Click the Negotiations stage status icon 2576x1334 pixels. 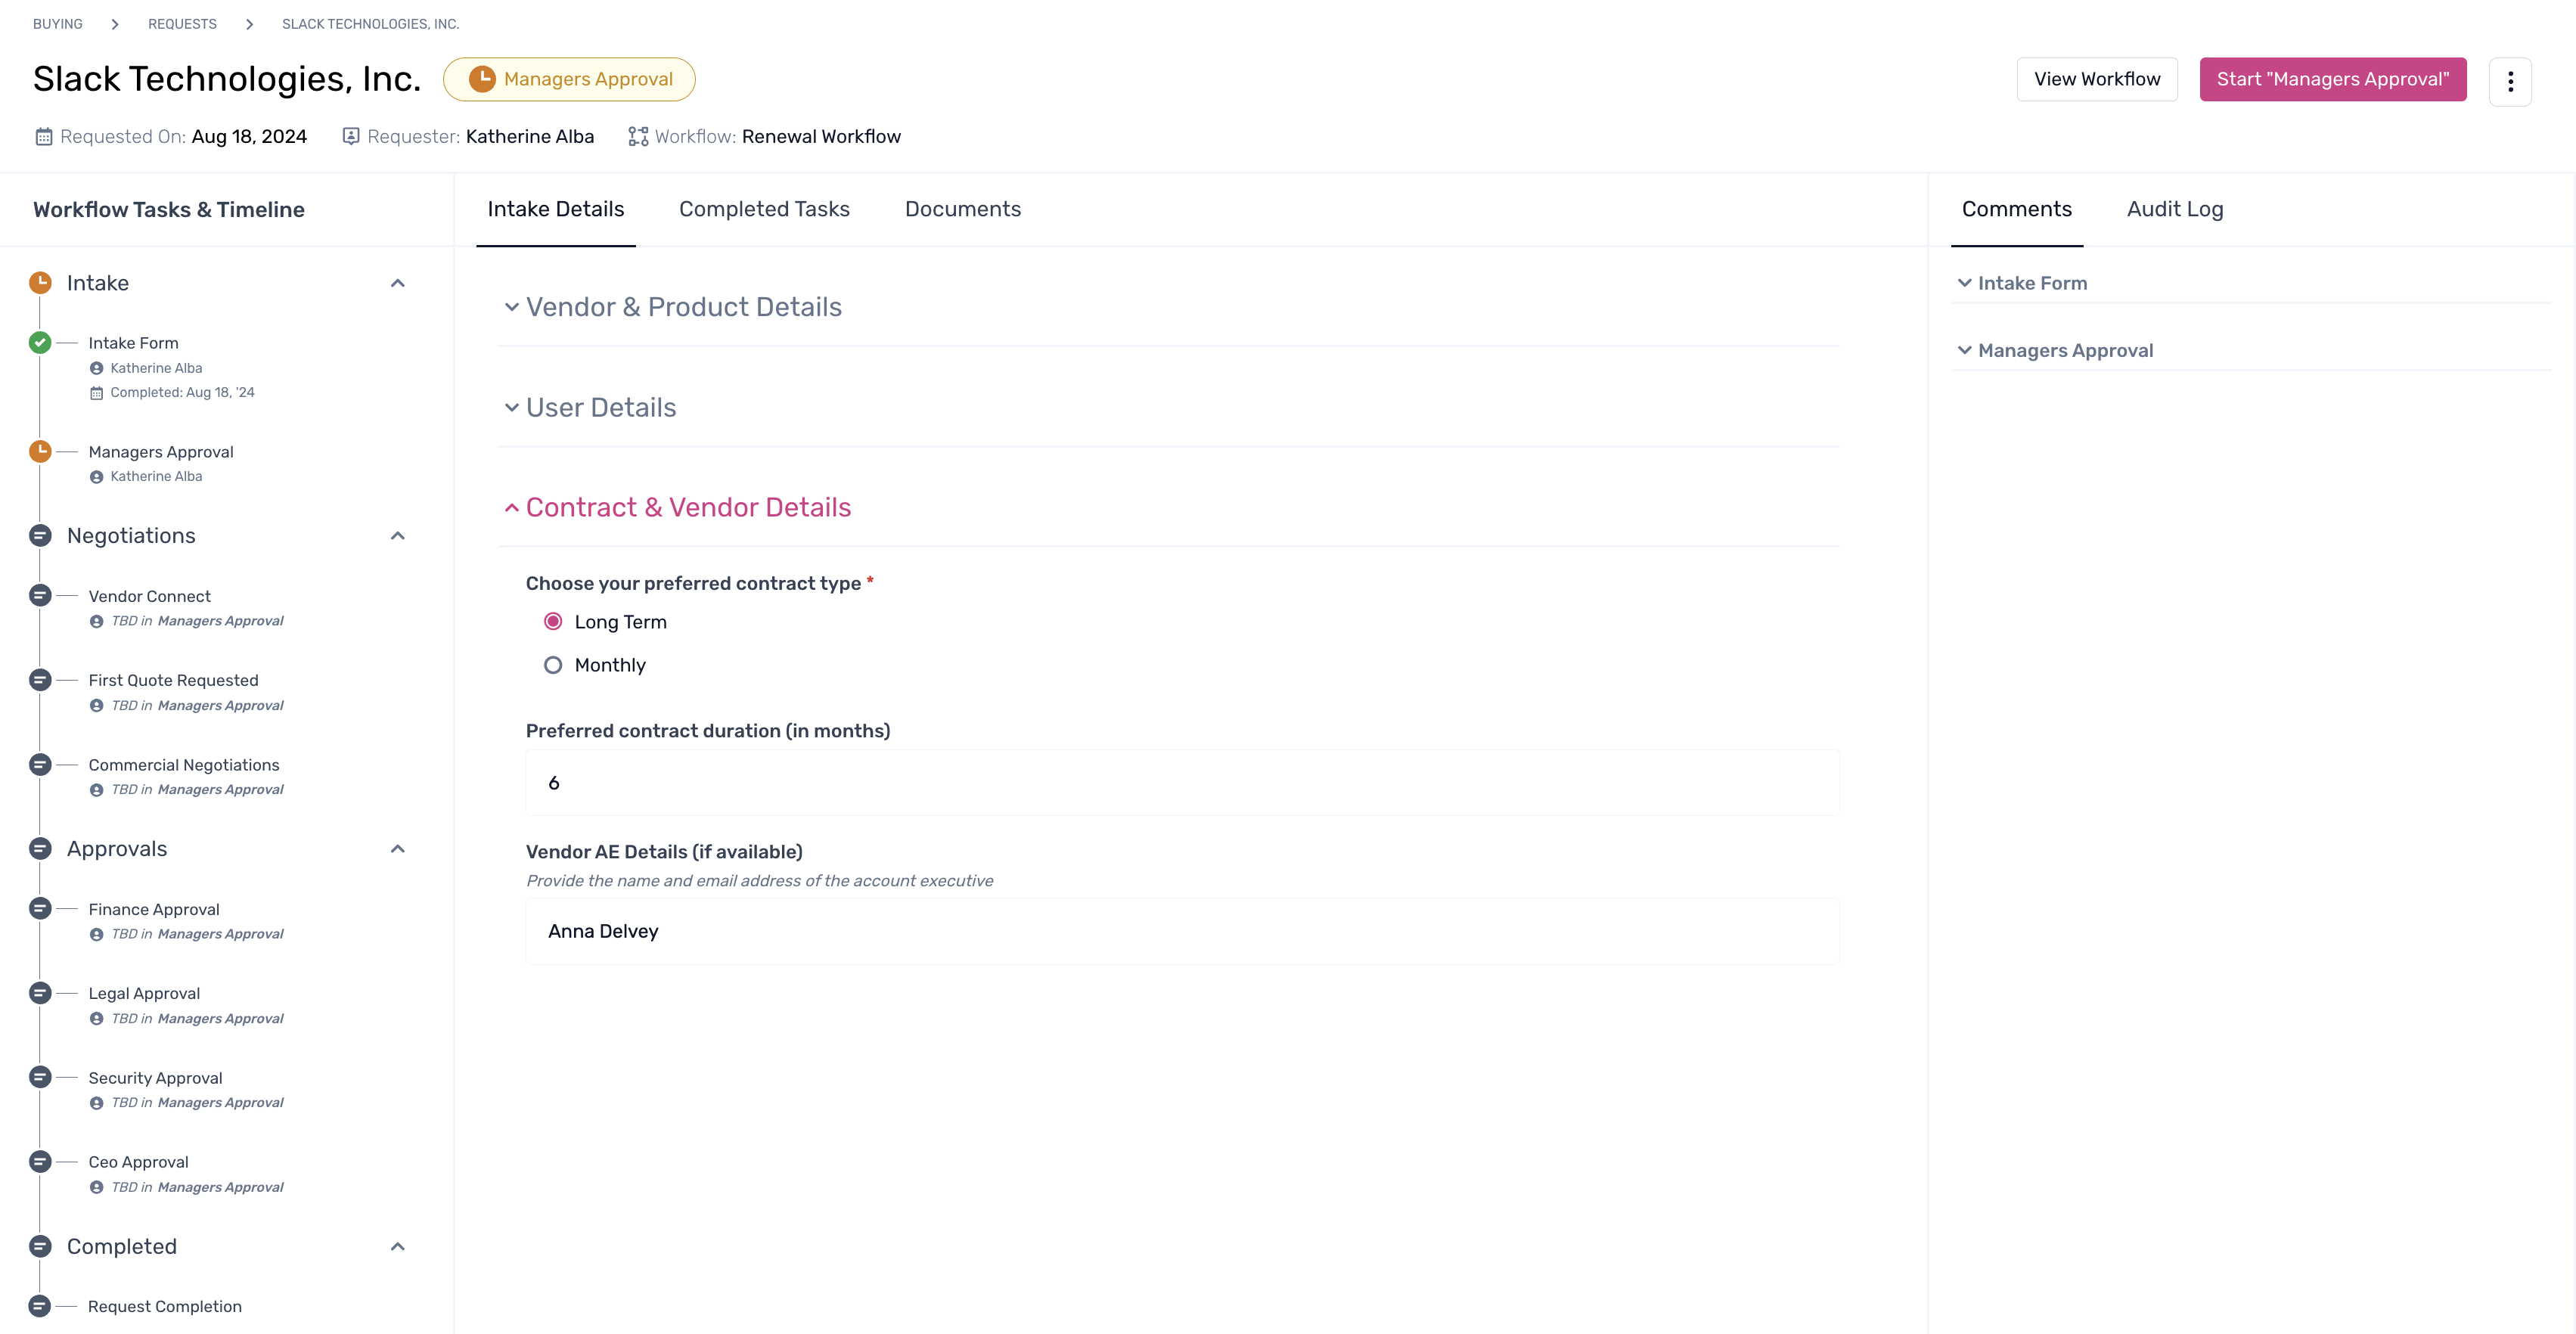pyautogui.click(x=40, y=536)
